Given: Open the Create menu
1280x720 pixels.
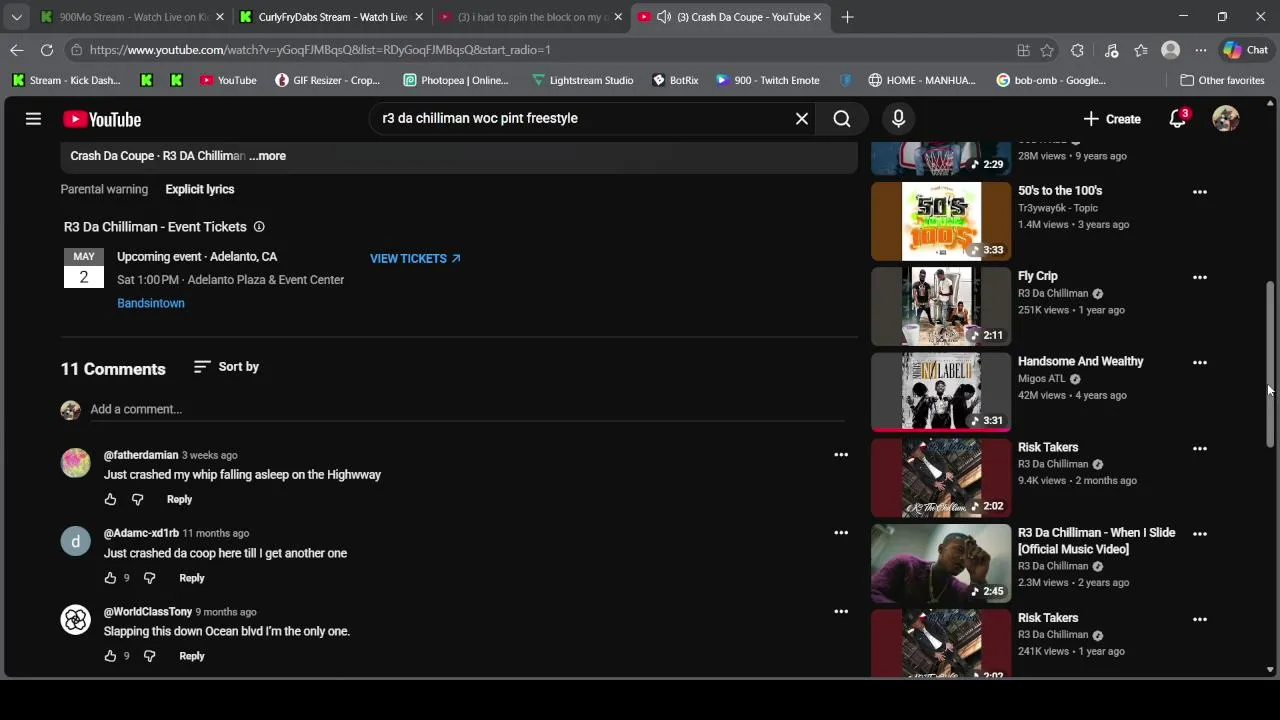Looking at the screenshot, I should 1111,119.
